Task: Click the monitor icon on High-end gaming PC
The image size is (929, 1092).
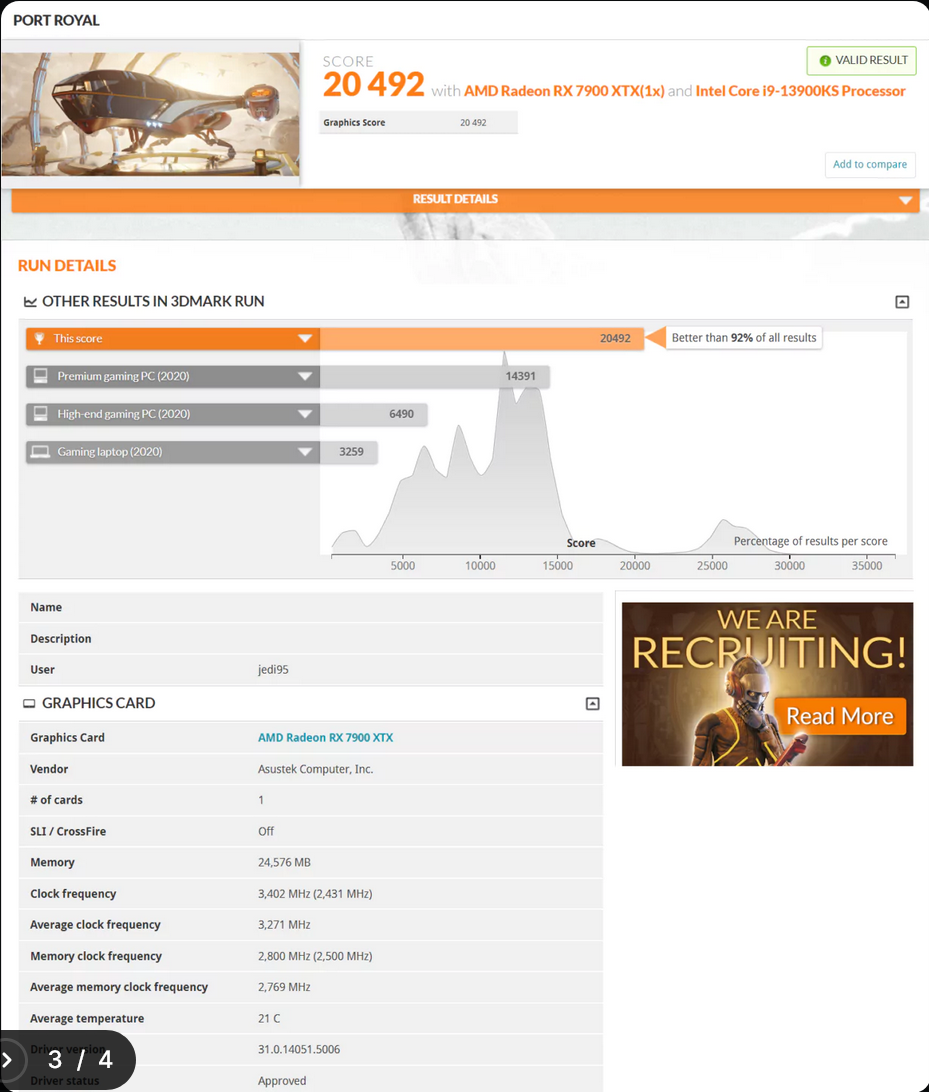Action: tap(41, 414)
